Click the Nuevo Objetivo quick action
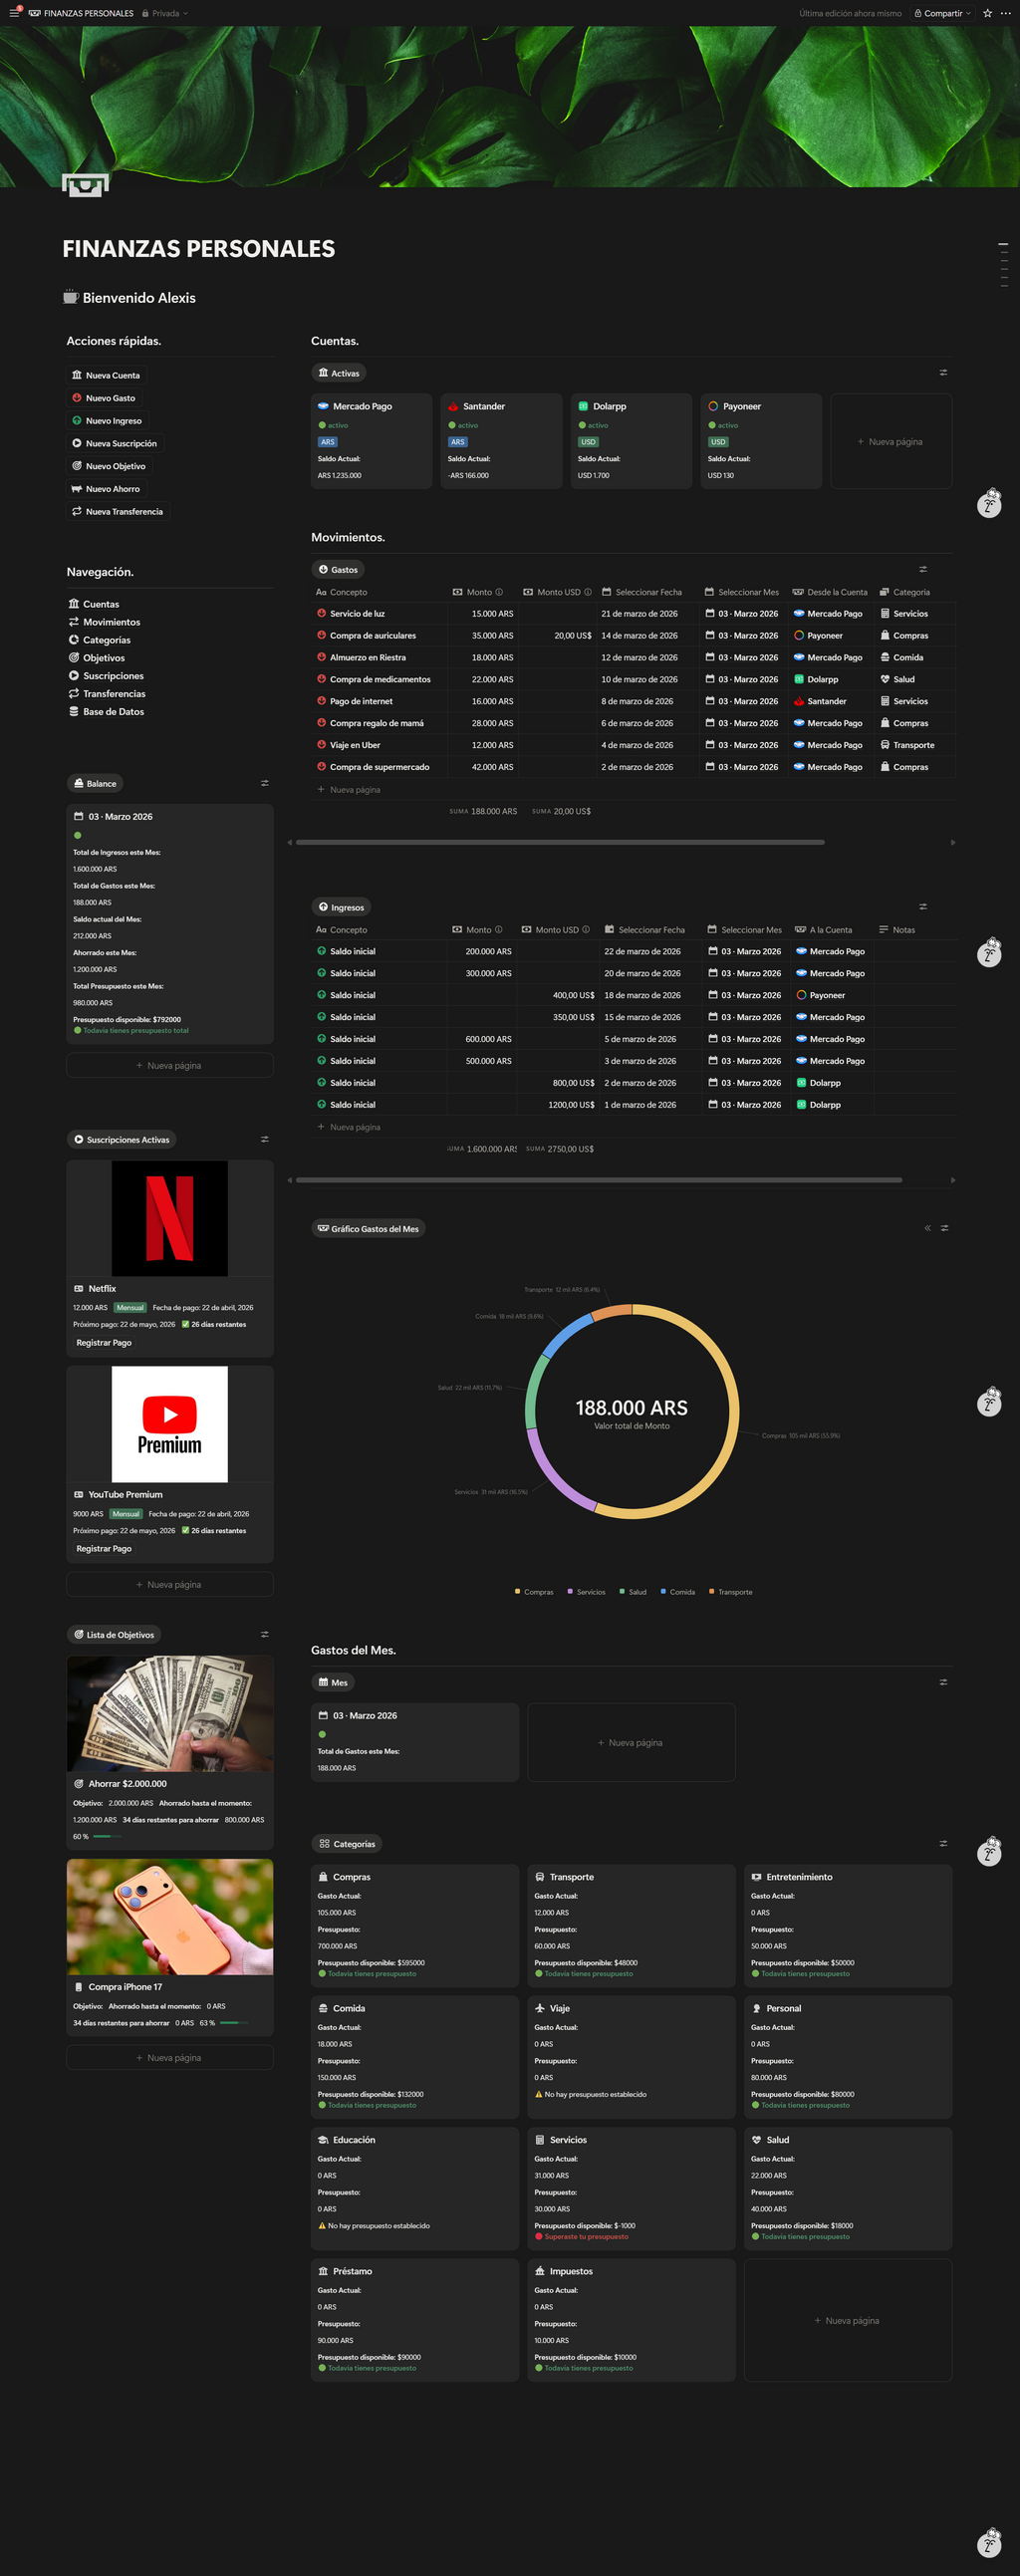Viewport: 1020px width, 2576px height. coord(108,466)
